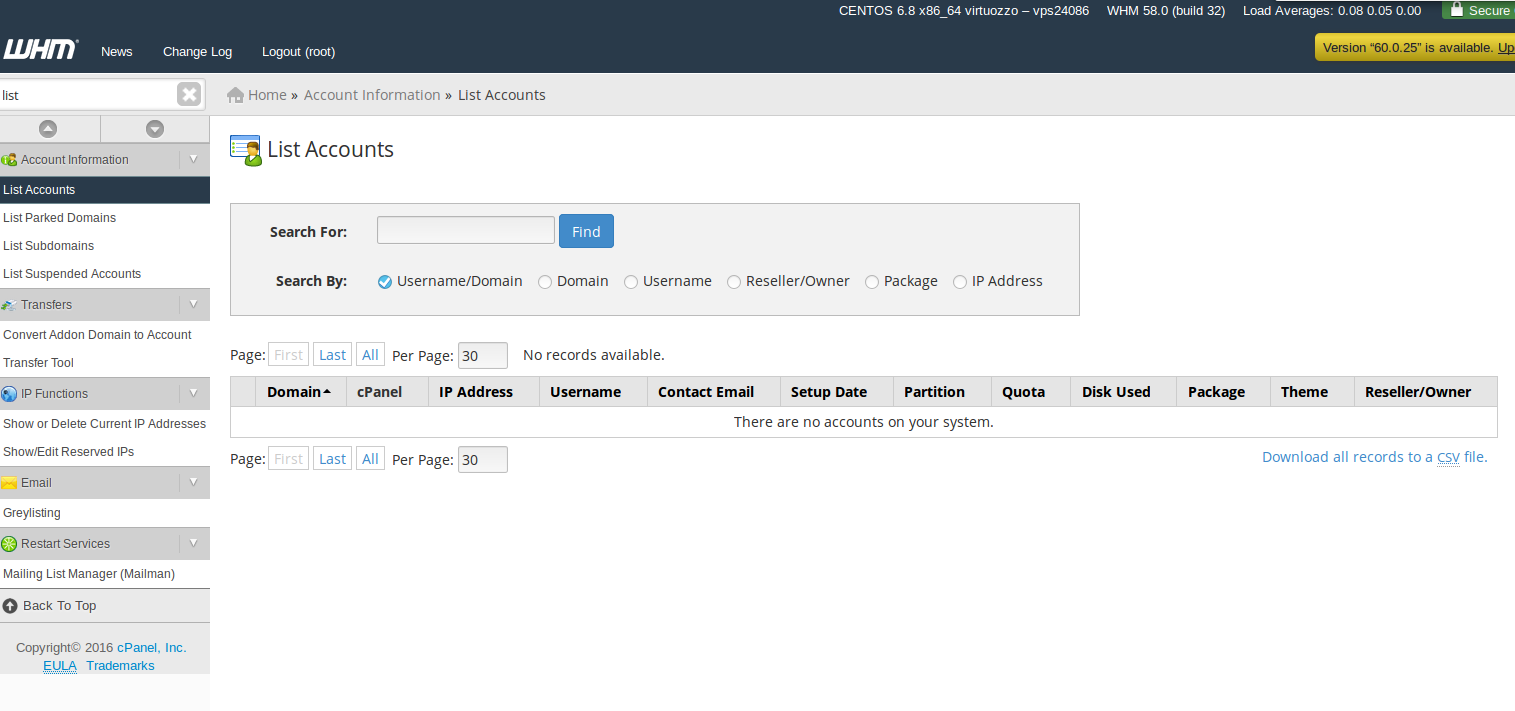The image size is (1515, 711).
Task: Click the Home breadcrumb icon
Action: (236, 95)
